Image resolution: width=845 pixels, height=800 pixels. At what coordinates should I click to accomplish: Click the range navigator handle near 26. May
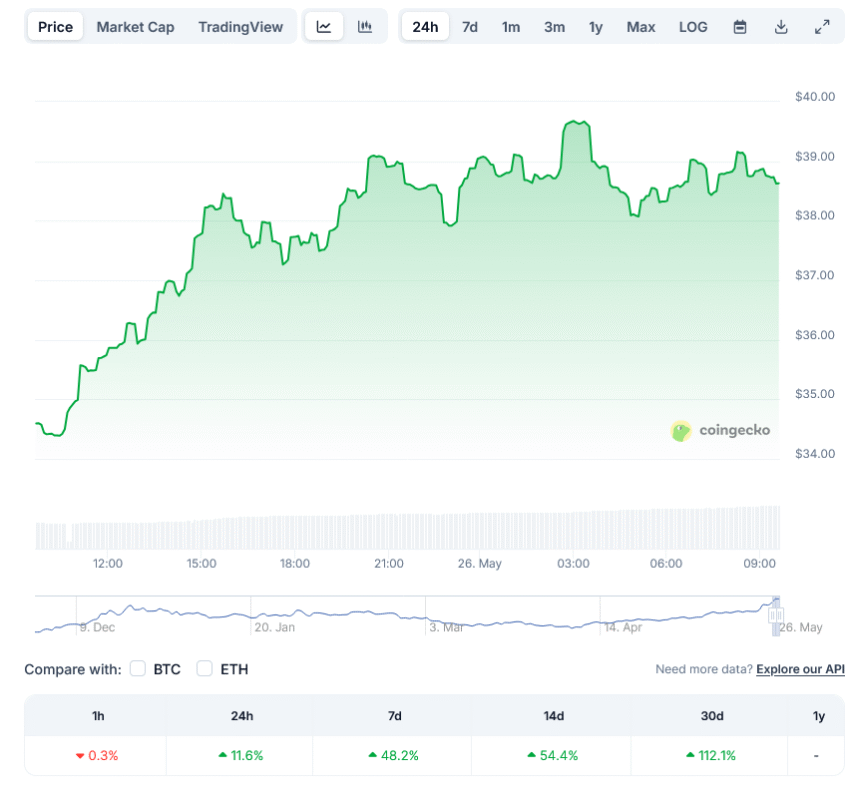pos(776,616)
